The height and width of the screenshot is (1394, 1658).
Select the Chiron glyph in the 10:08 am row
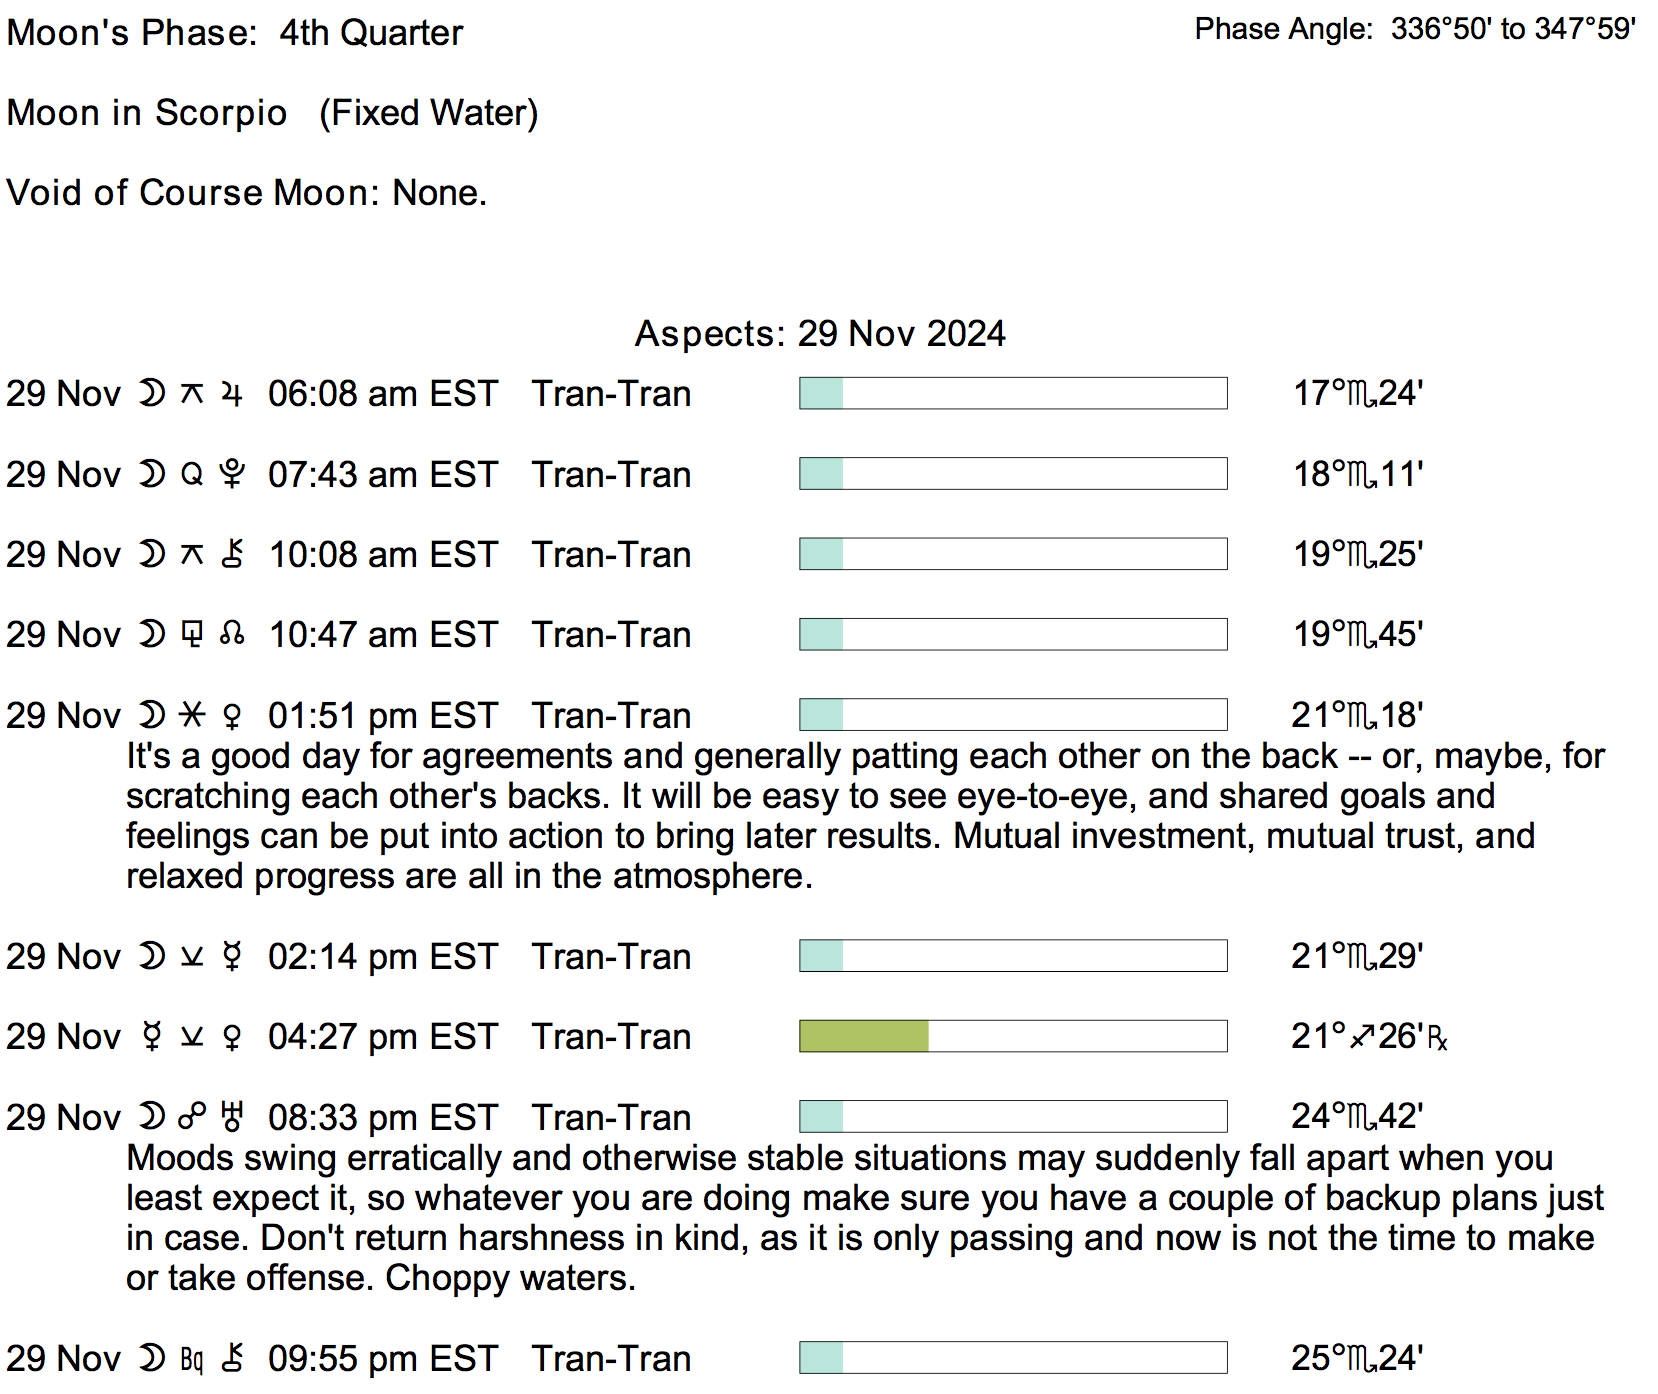[x=232, y=554]
